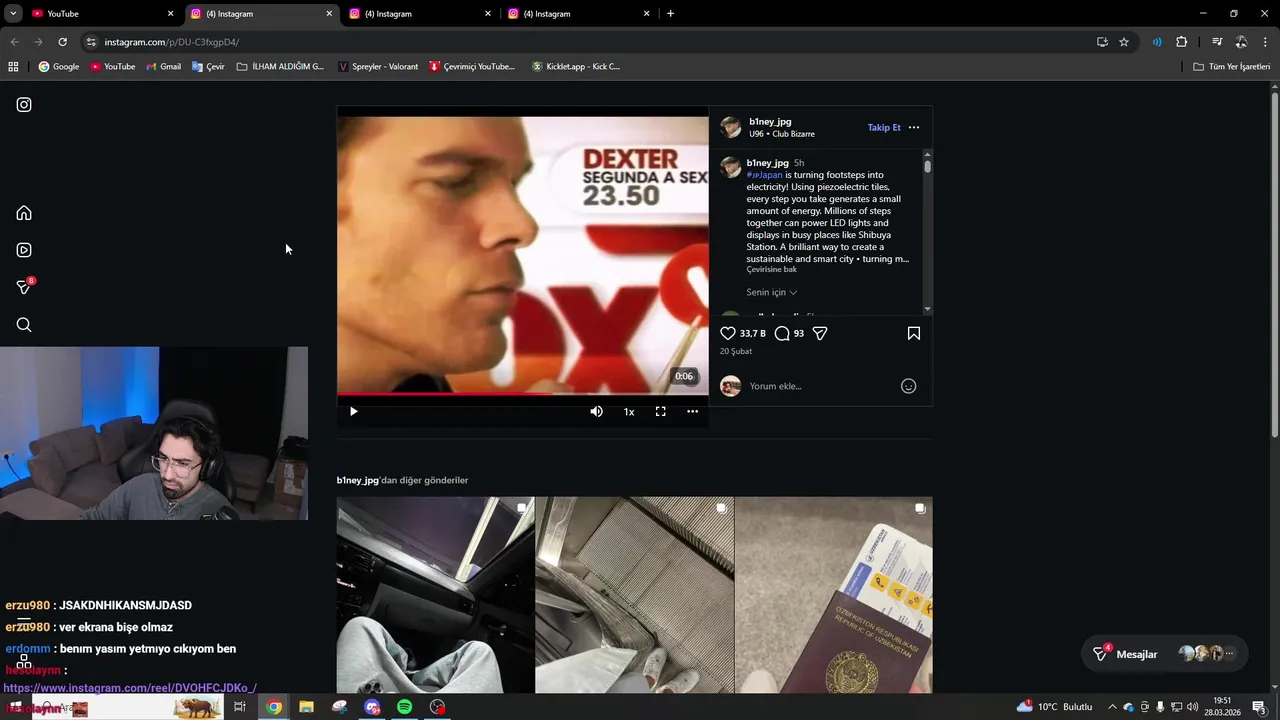Click Çevirisine bak translation link
1280x720 pixels.
[x=771, y=270]
